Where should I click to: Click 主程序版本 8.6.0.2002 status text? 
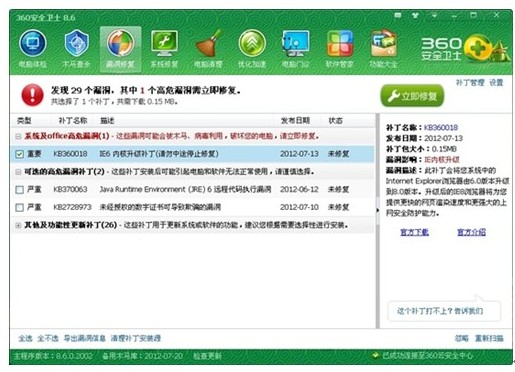tap(53, 356)
